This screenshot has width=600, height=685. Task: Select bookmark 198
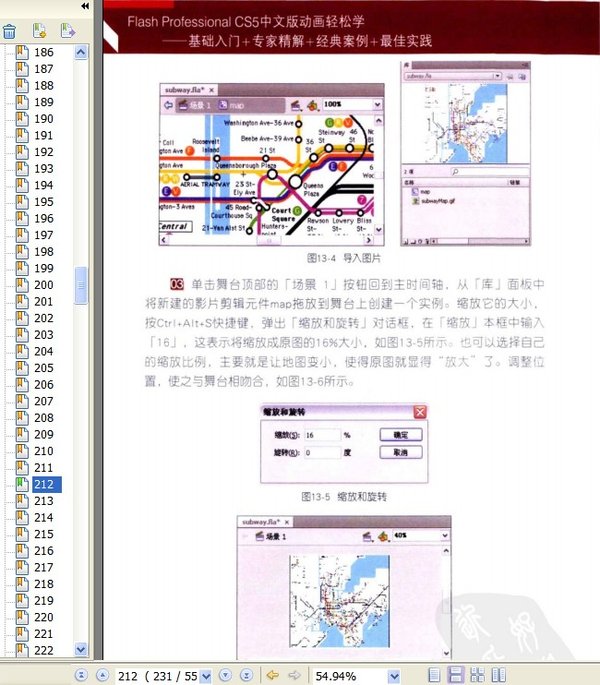[44, 251]
